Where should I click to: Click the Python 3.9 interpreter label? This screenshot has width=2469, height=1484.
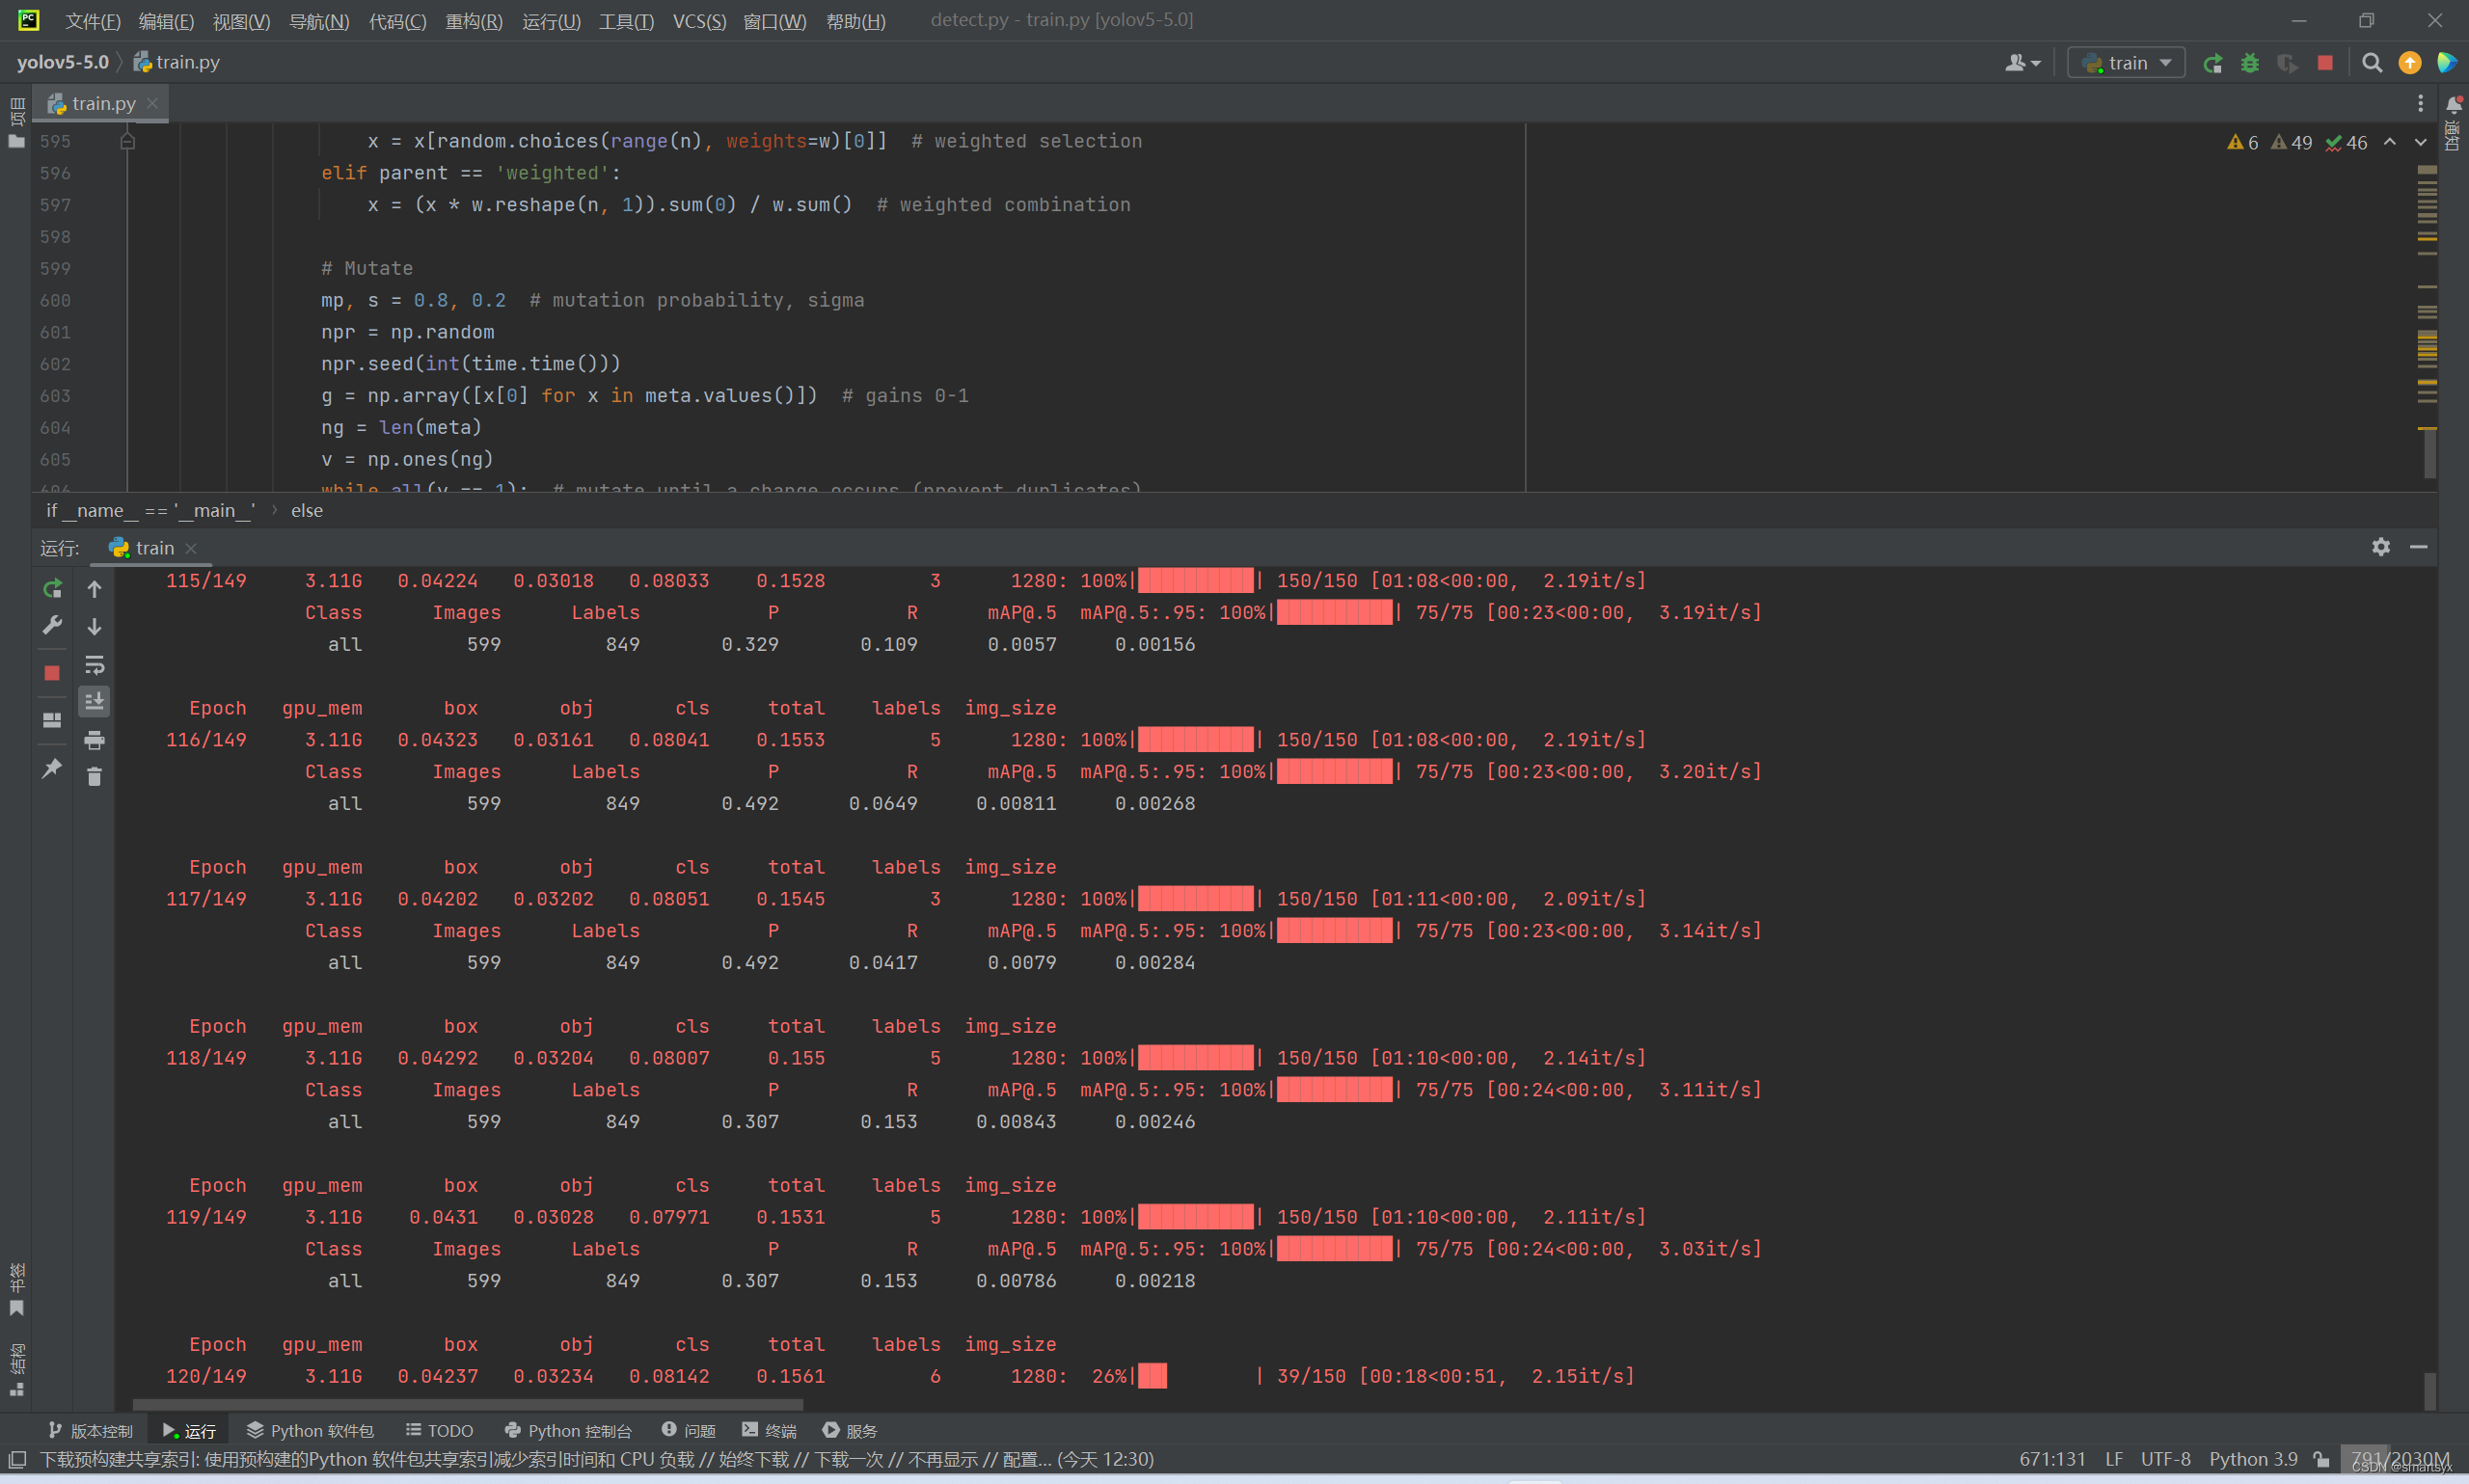coord(2253,1459)
